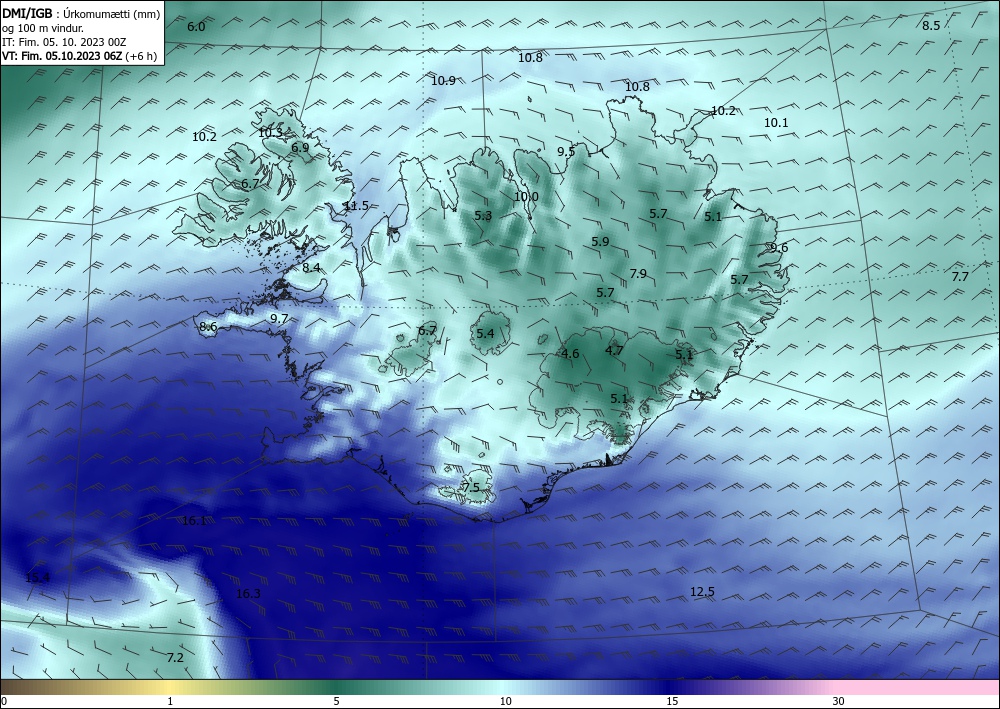1000x709 pixels.
Task: Click the color scale tick label 1
Action: [x=170, y=701]
